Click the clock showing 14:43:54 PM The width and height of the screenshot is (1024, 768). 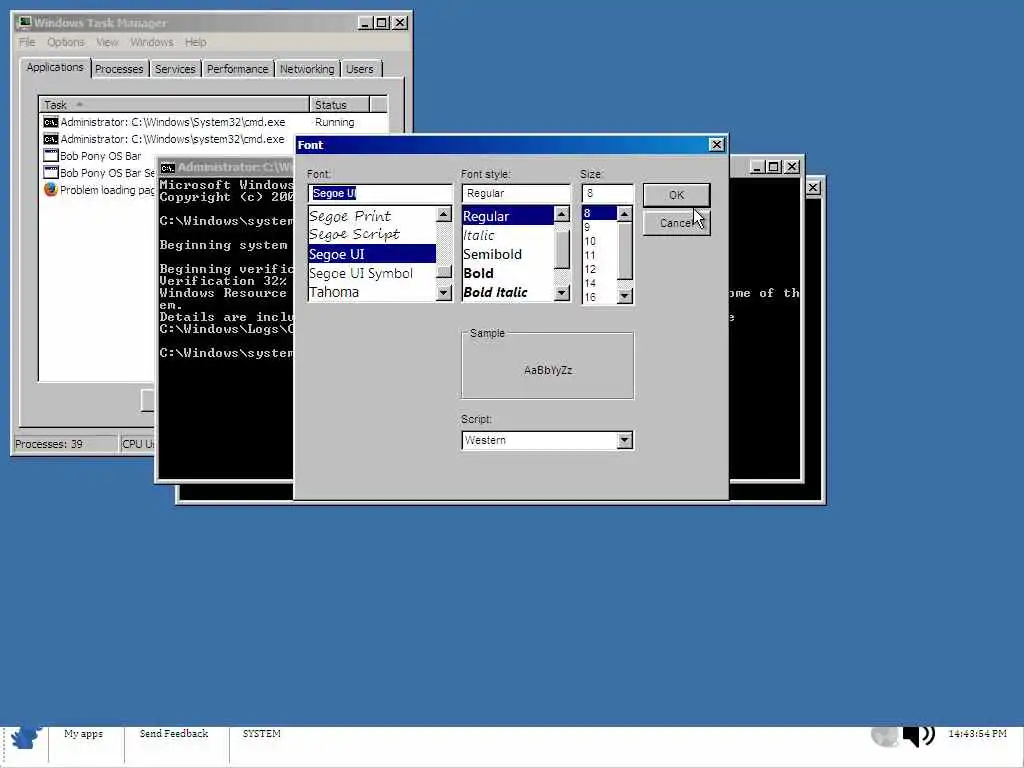pos(977,733)
